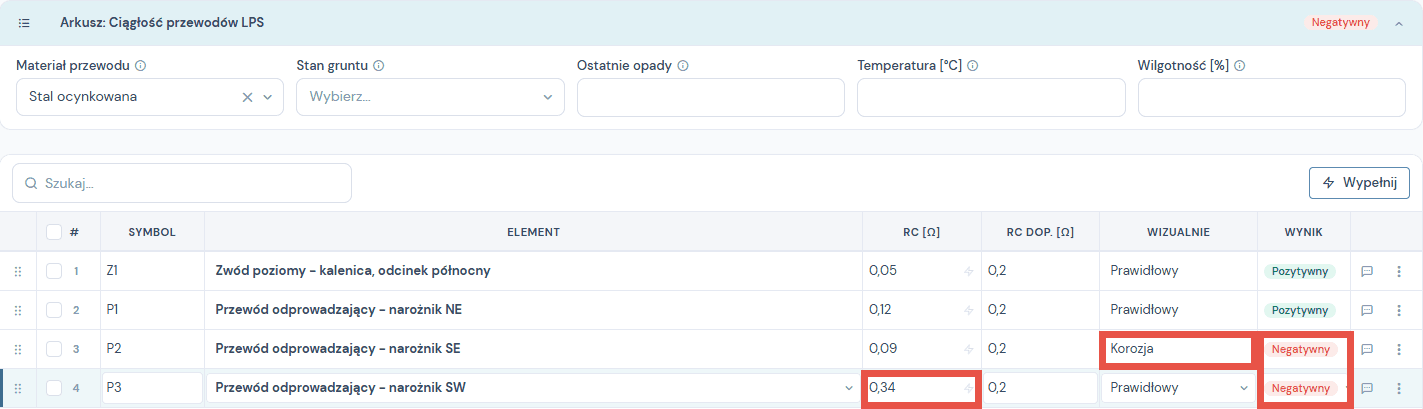Click auto-fill bolt in P2 RC cell
The image size is (1423, 409).
[x=967, y=349]
